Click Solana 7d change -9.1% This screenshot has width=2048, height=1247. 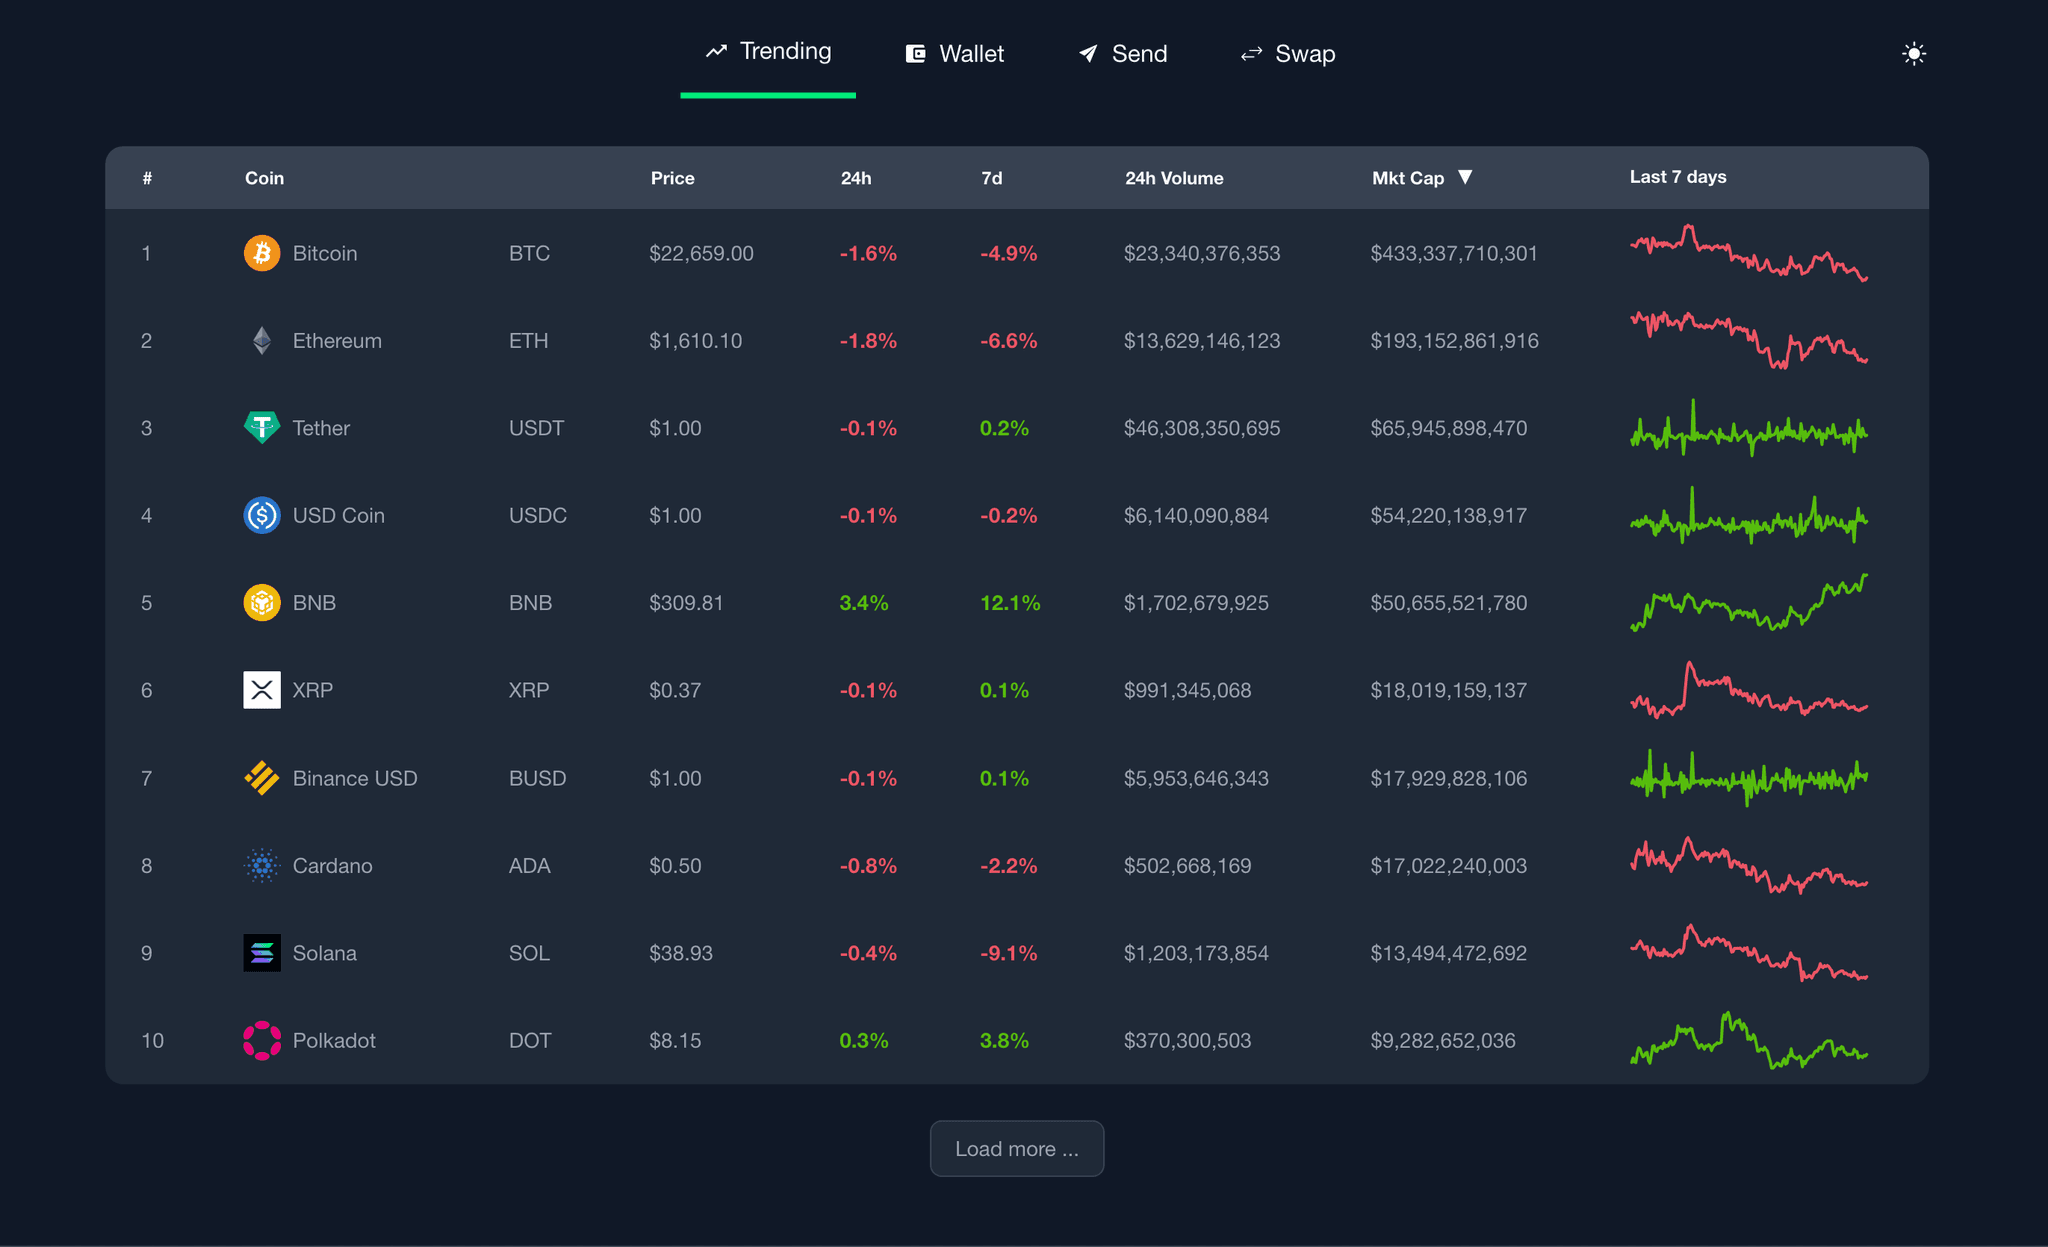(x=1008, y=953)
